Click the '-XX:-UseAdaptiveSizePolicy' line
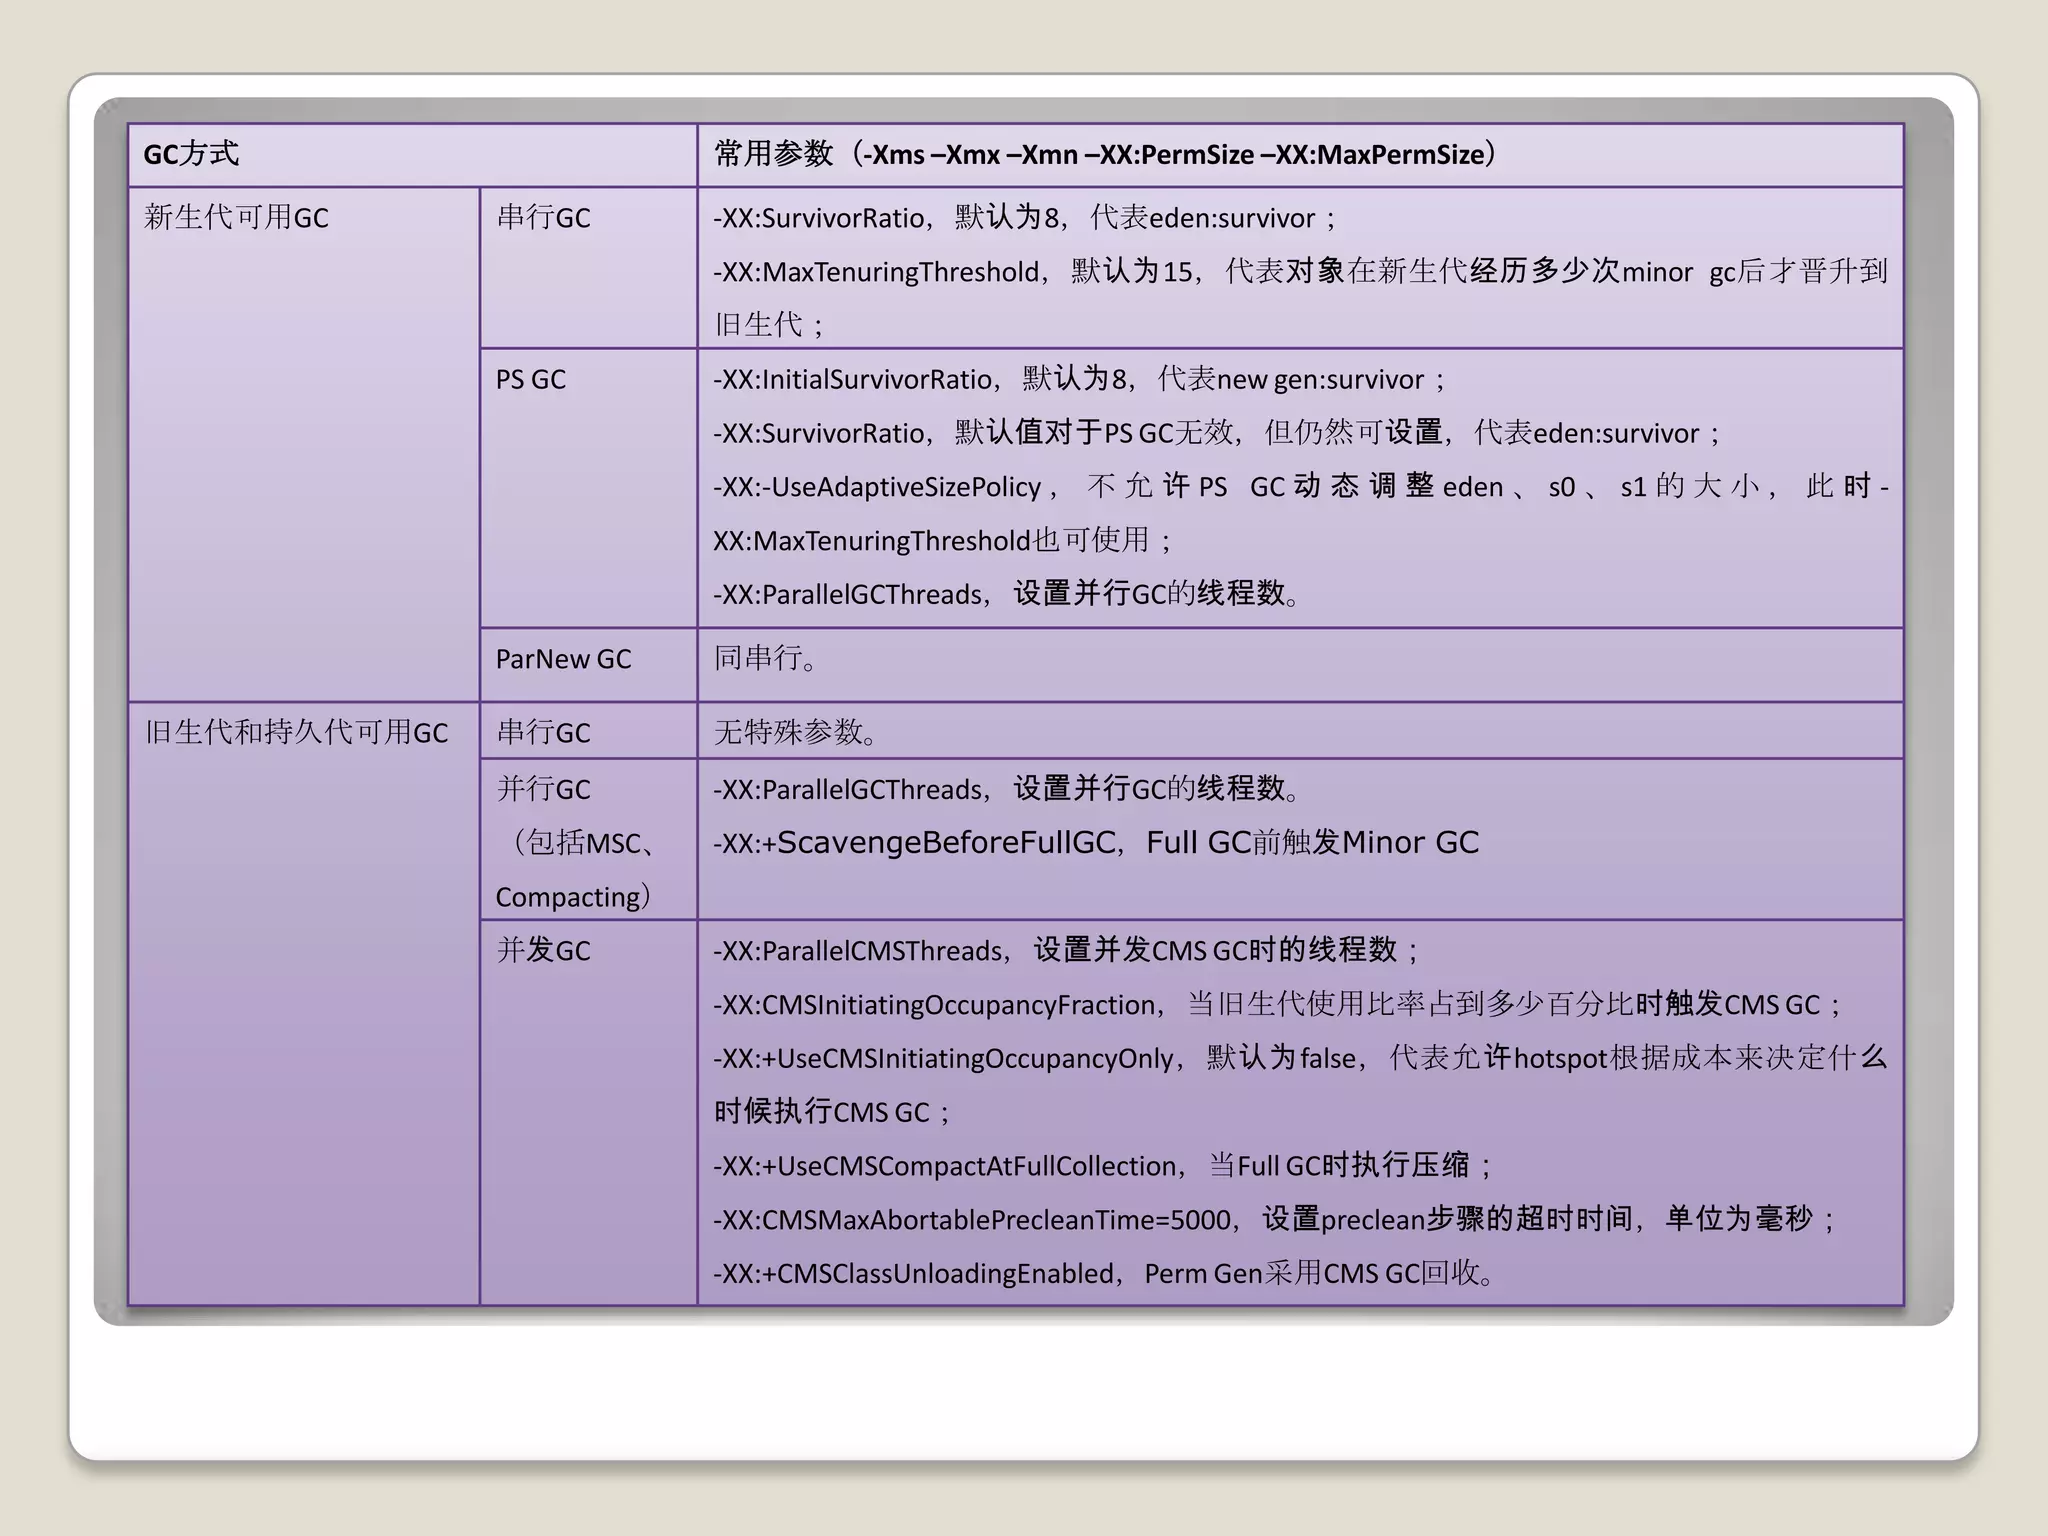Viewport: 2048px width, 1536px height. click(x=1300, y=487)
